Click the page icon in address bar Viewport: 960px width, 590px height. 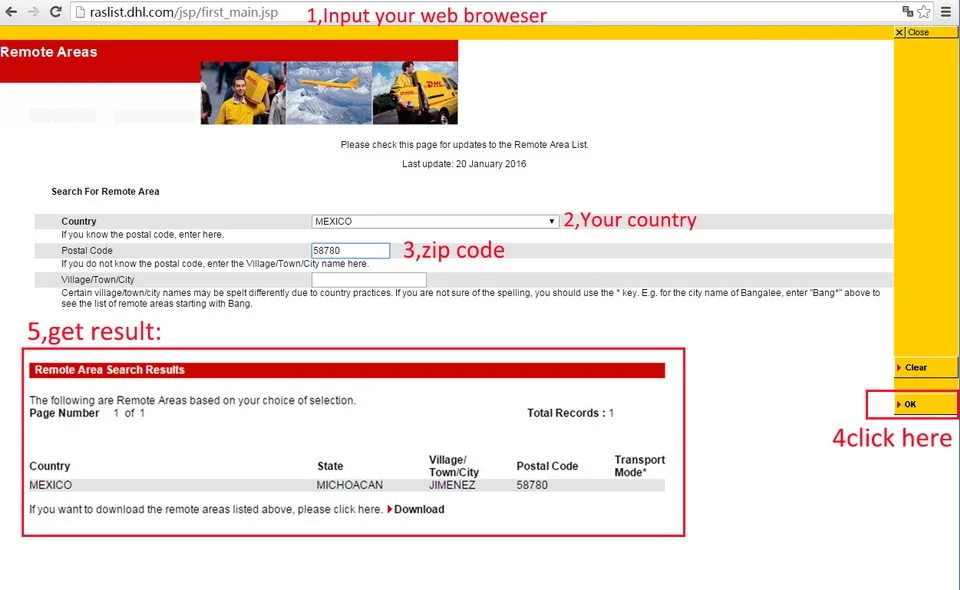(80, 12)
